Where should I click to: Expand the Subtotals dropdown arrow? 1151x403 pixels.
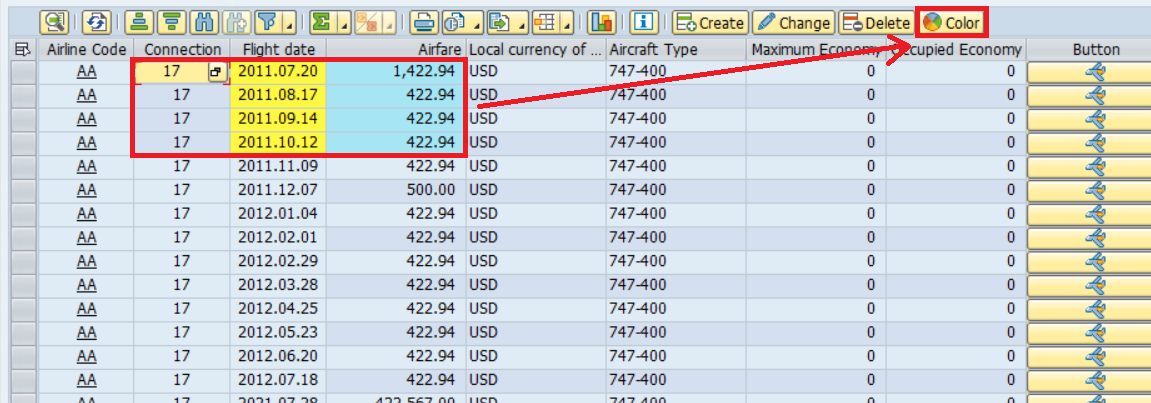[388, 23]
